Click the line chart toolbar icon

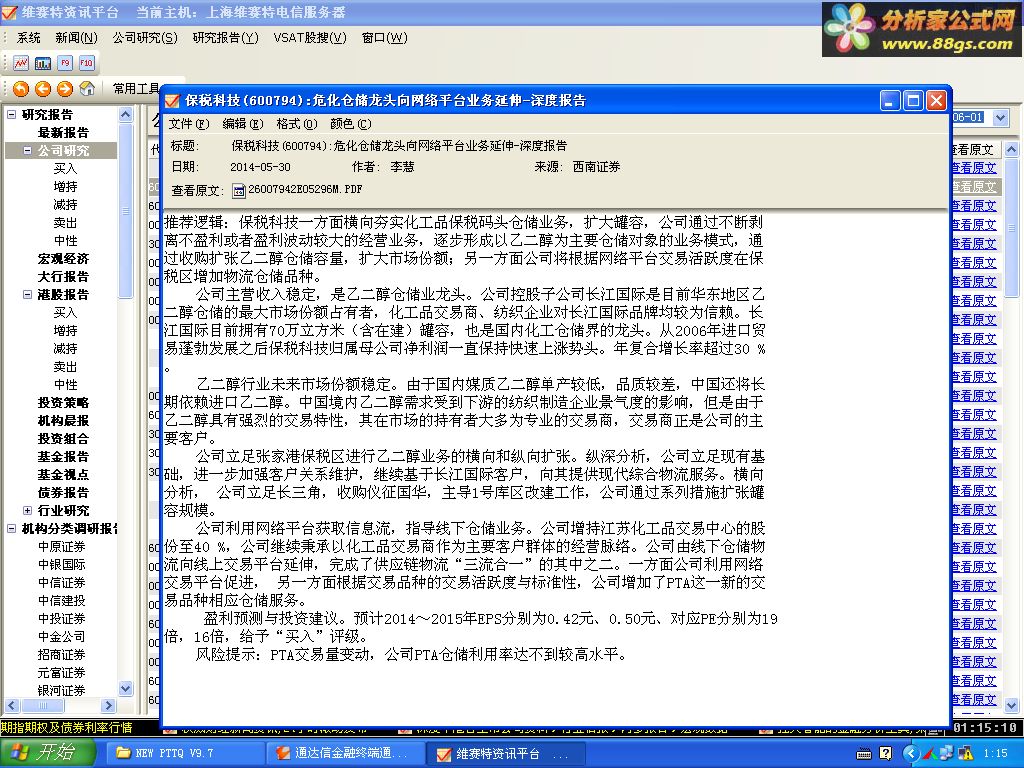coord(21,63)
